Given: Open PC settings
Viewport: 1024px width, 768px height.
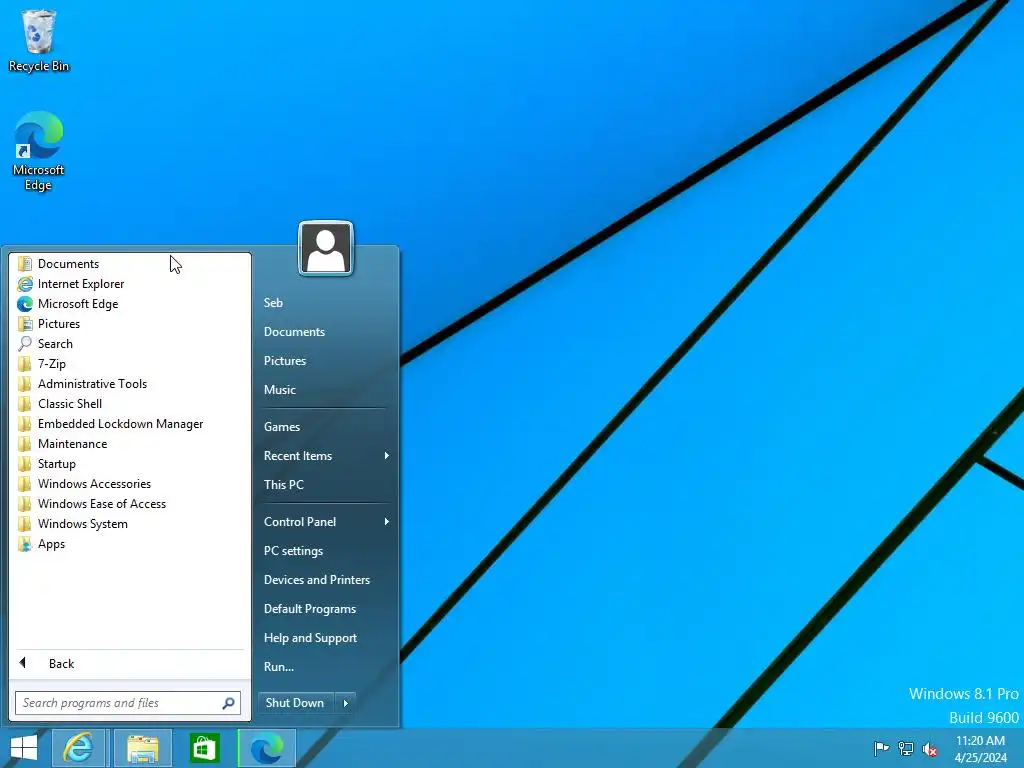Looking at the screenshot, I should (x=293, y=551).
